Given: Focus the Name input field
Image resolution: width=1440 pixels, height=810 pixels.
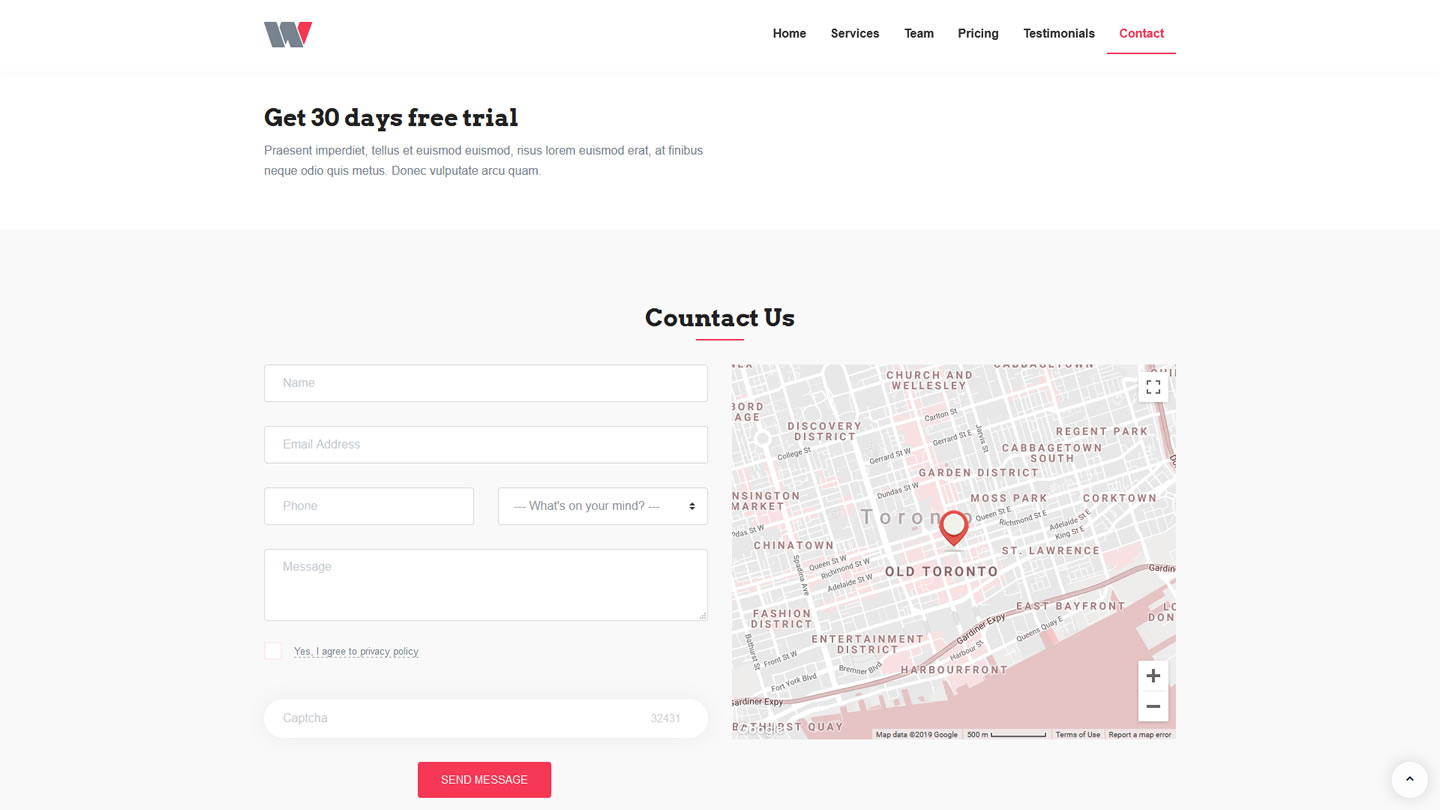Looking at the screenshot, I should (x=486, y=383).
